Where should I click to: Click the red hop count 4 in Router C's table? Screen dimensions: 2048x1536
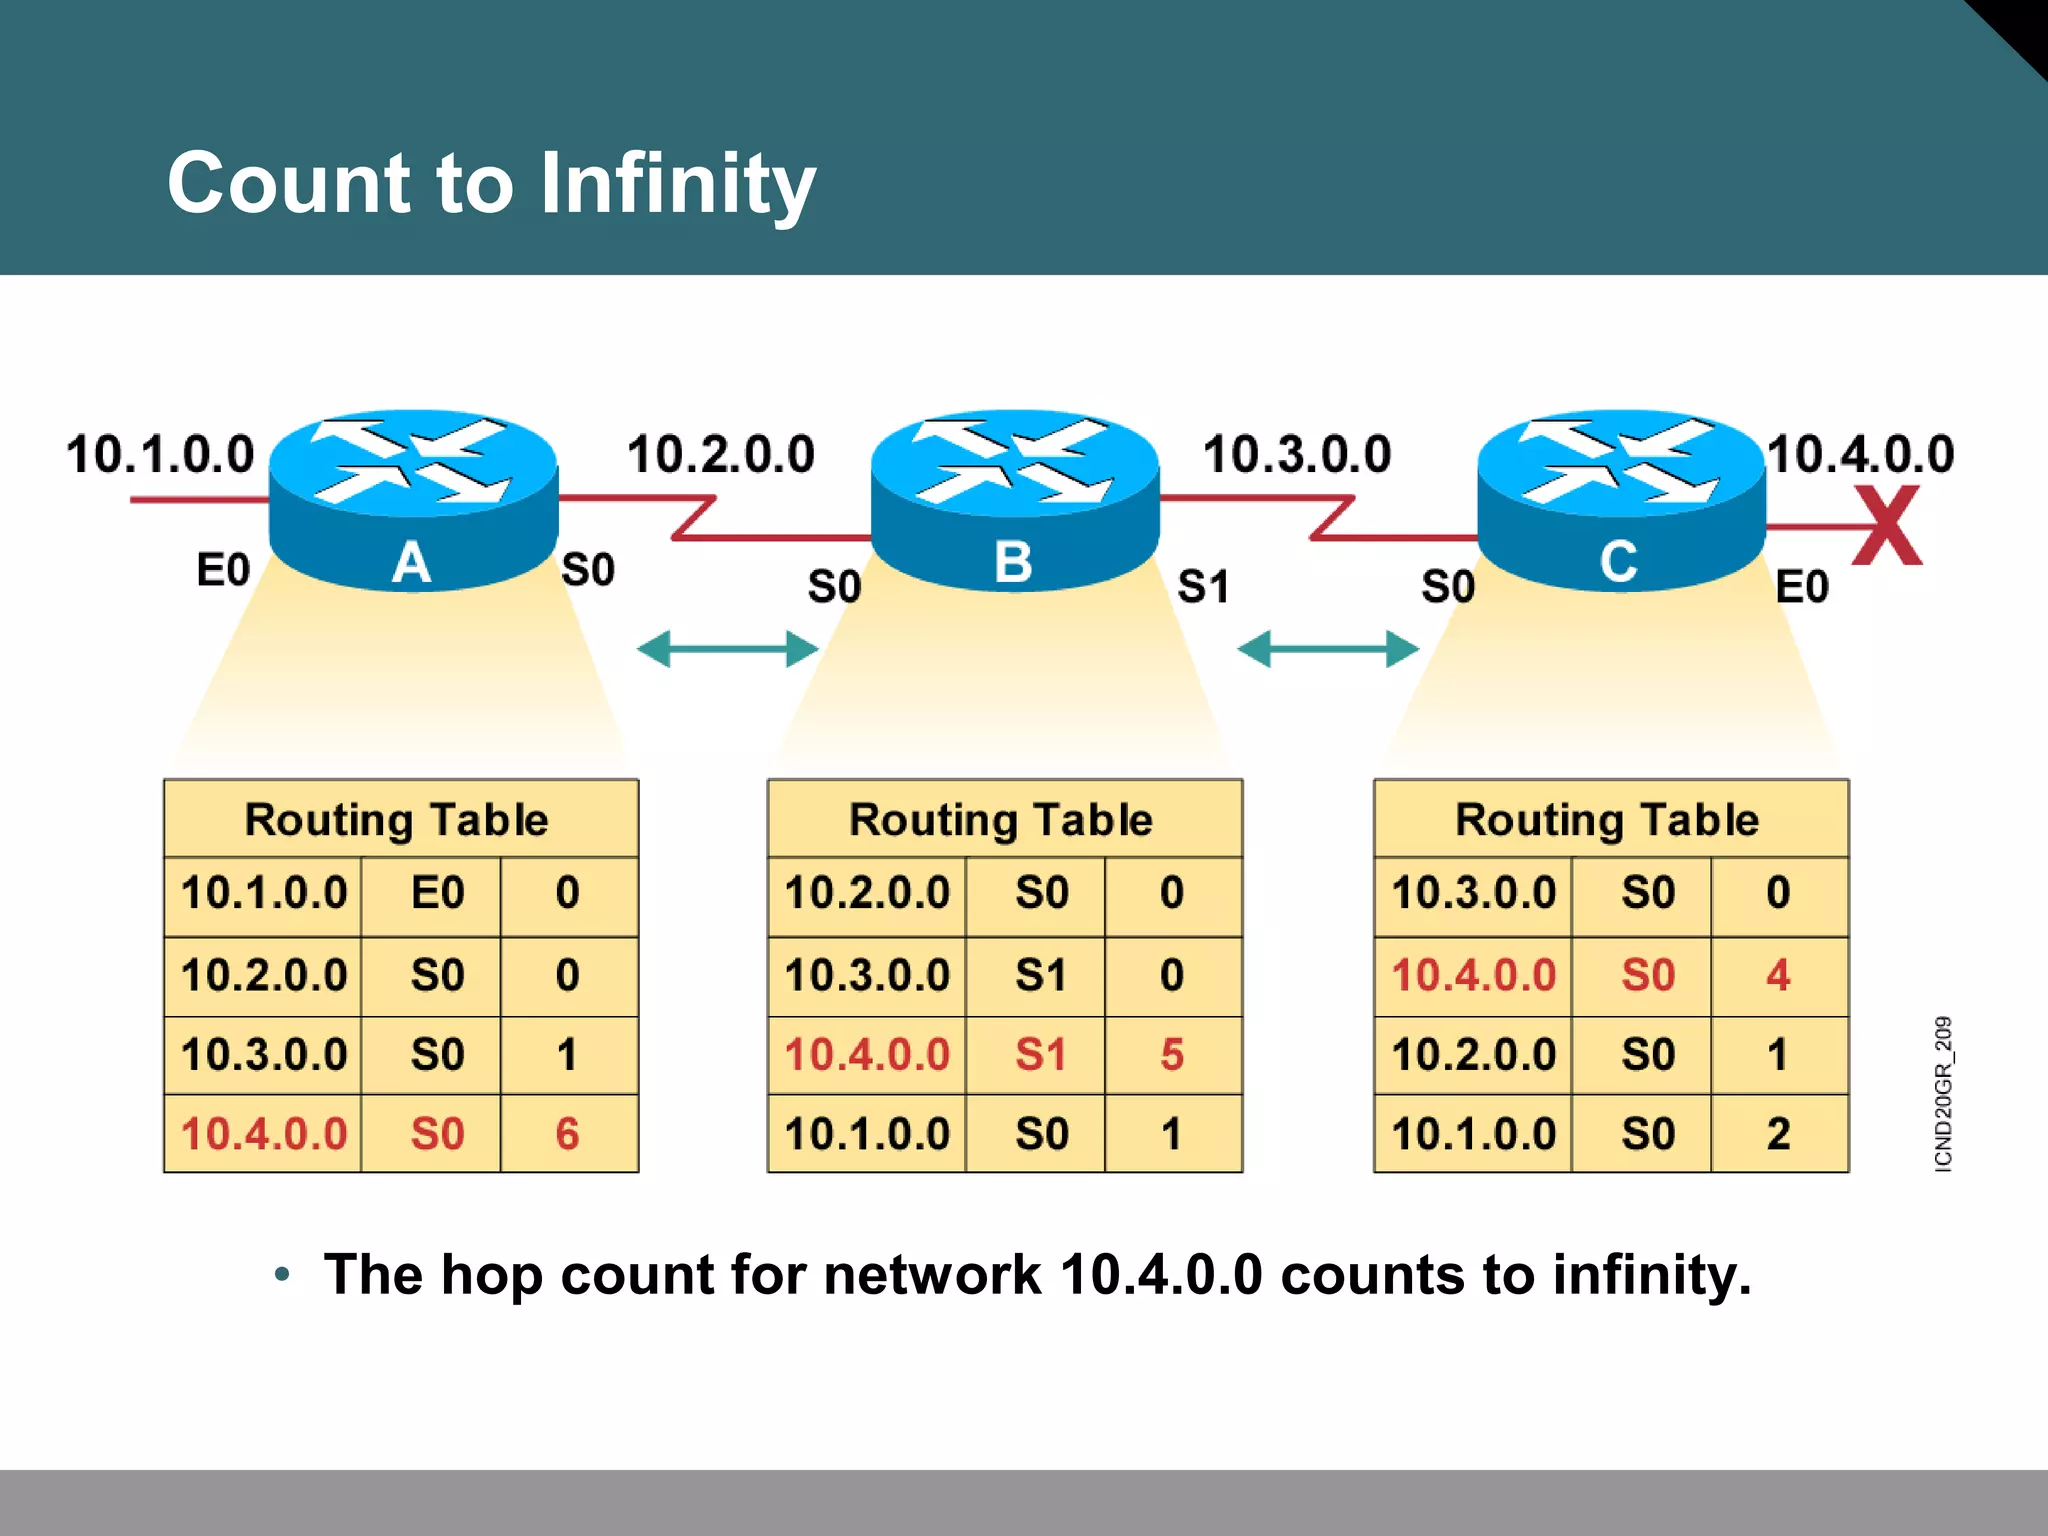[x=1778, y=975]
